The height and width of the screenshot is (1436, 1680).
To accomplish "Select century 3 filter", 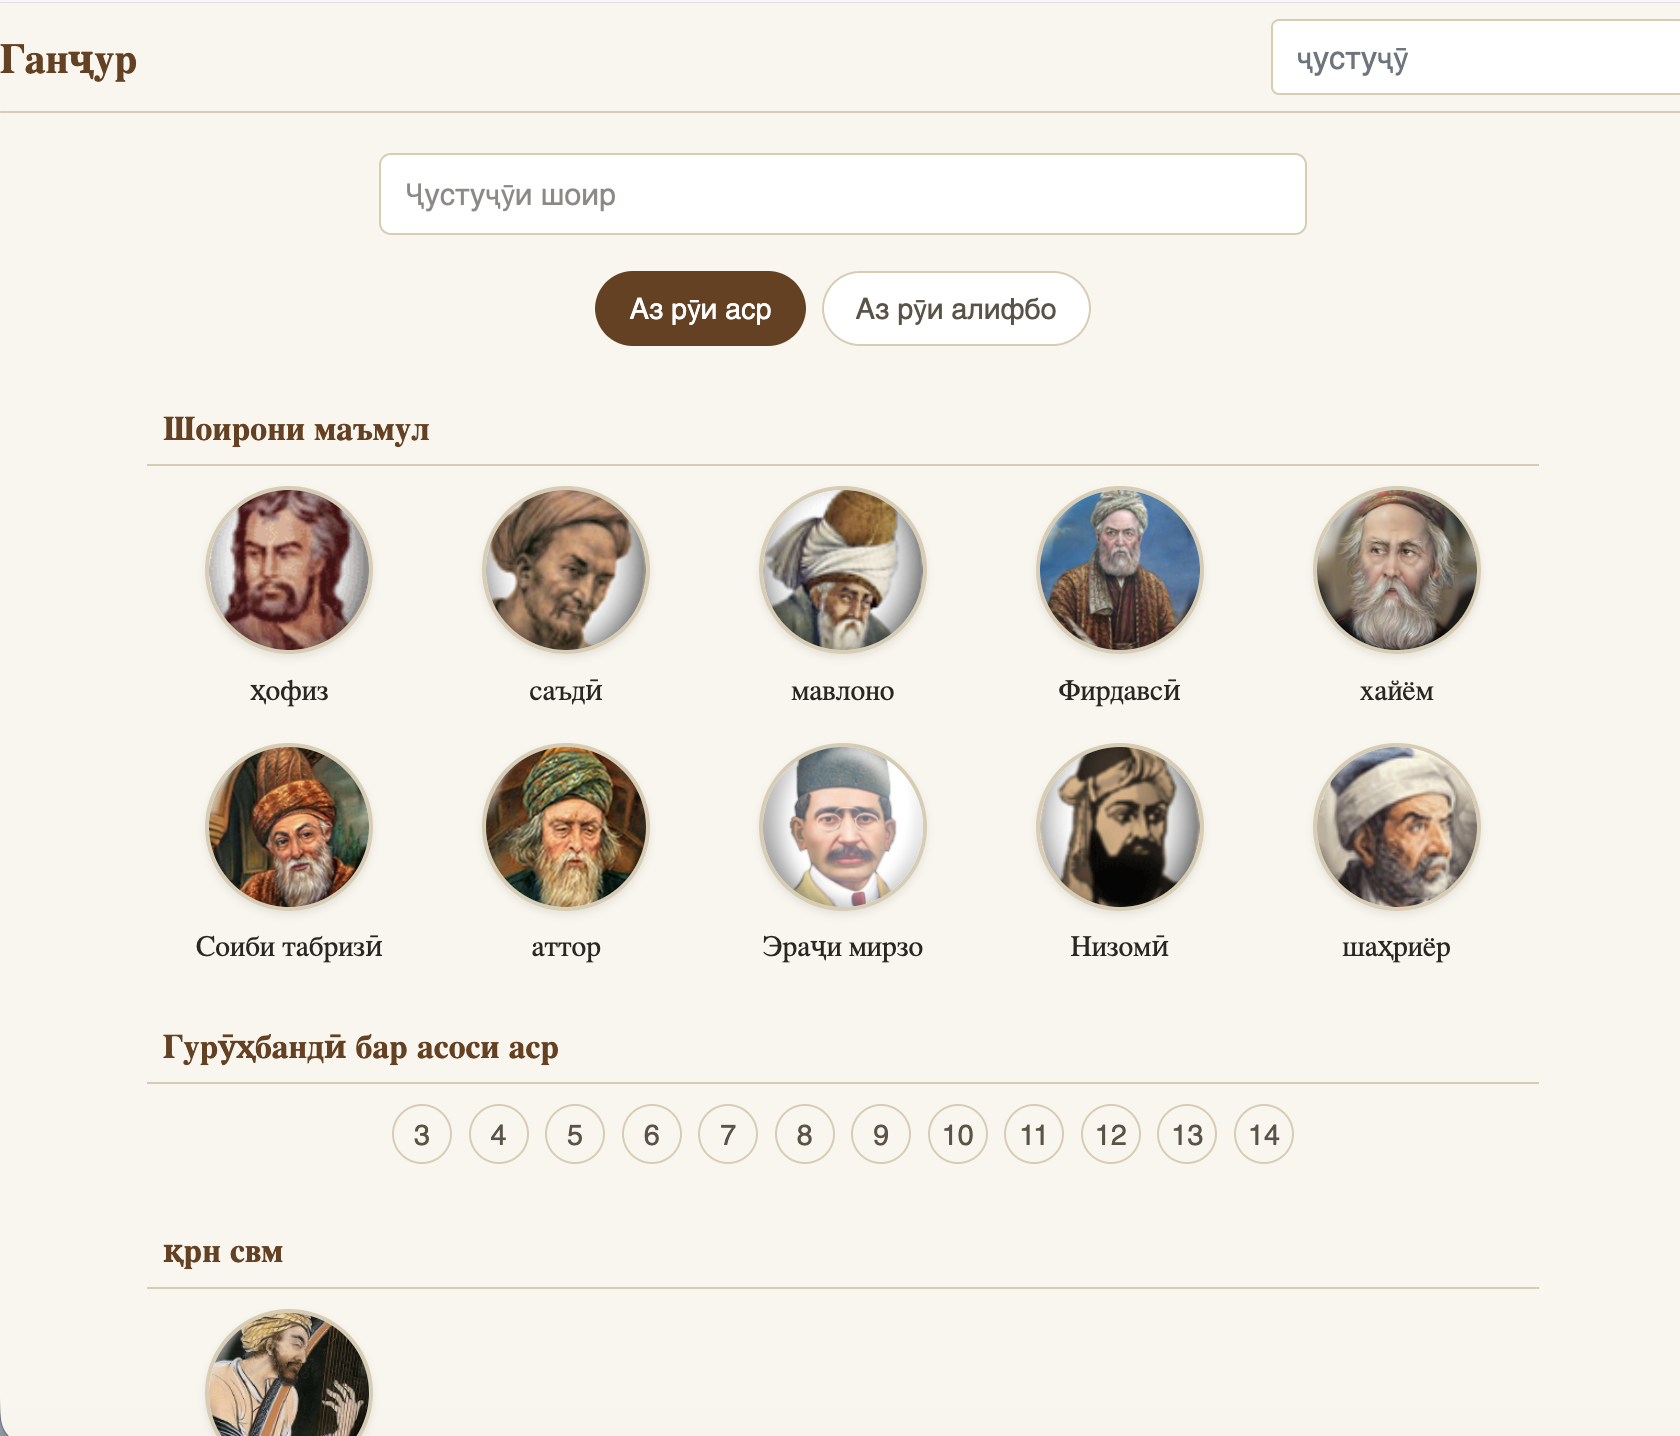I will [422, 1134].
